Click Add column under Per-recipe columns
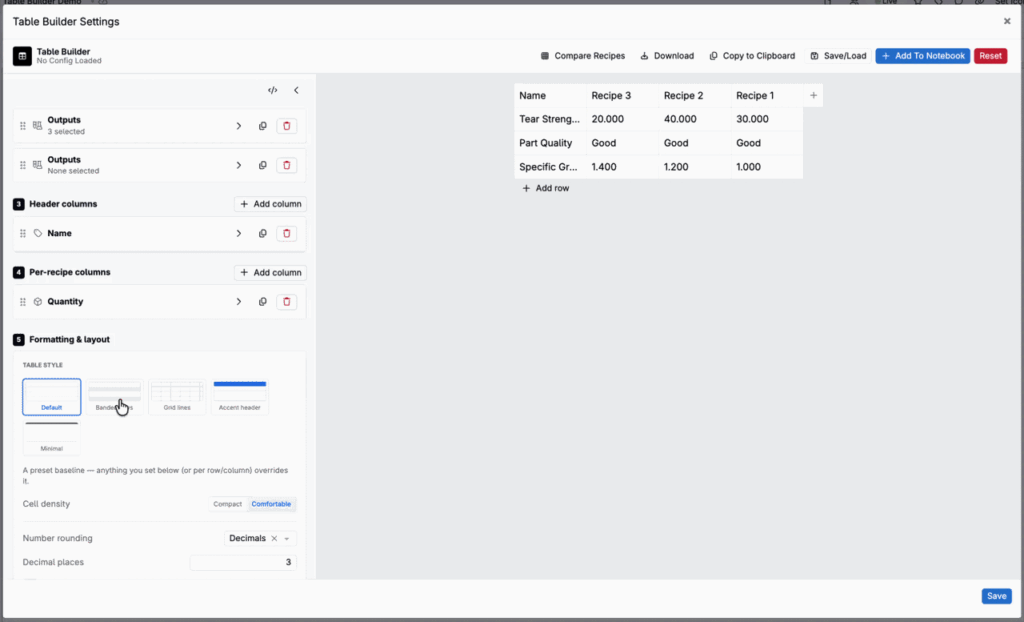Screen dimensions: 1024x622 [270, 272]
